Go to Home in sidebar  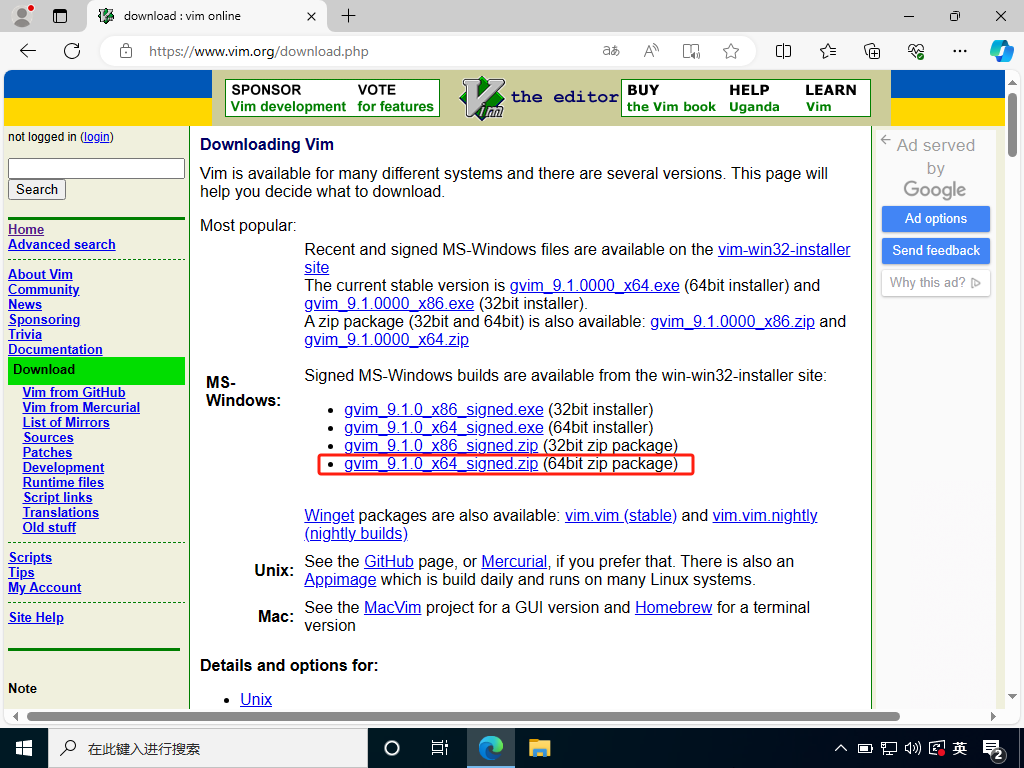(26, 229)
